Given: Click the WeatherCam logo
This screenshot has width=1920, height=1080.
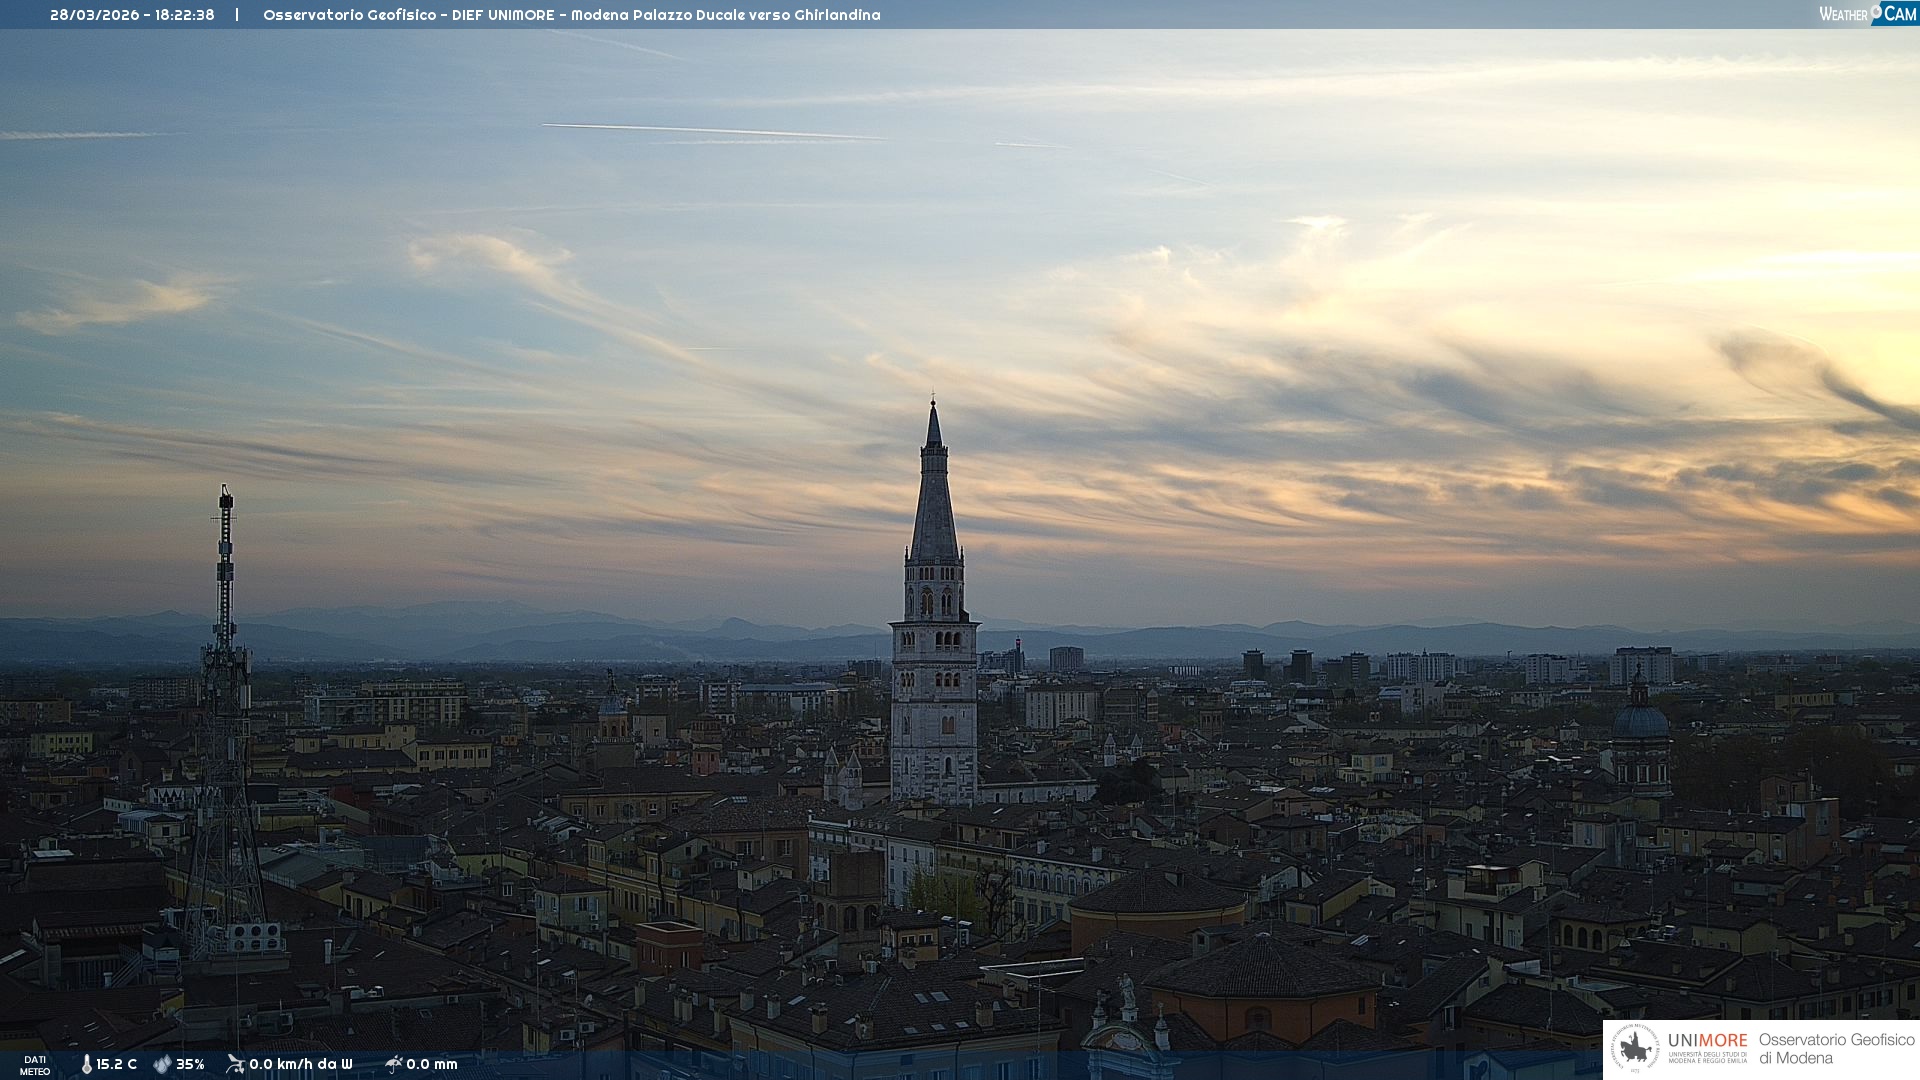Looking at the screenshot, I should pyautogui.click(x=1867, y=14).
